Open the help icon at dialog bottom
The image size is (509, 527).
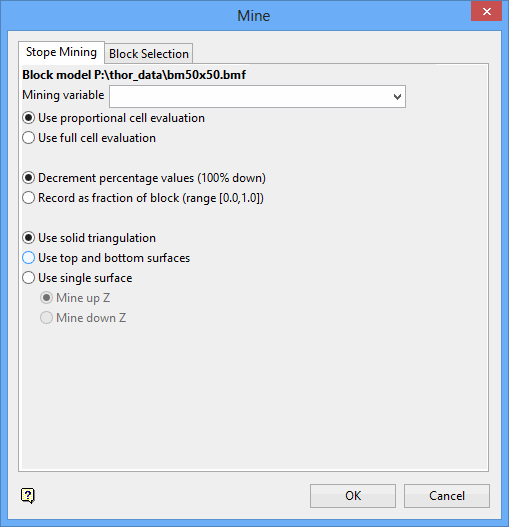click(28, 495)
